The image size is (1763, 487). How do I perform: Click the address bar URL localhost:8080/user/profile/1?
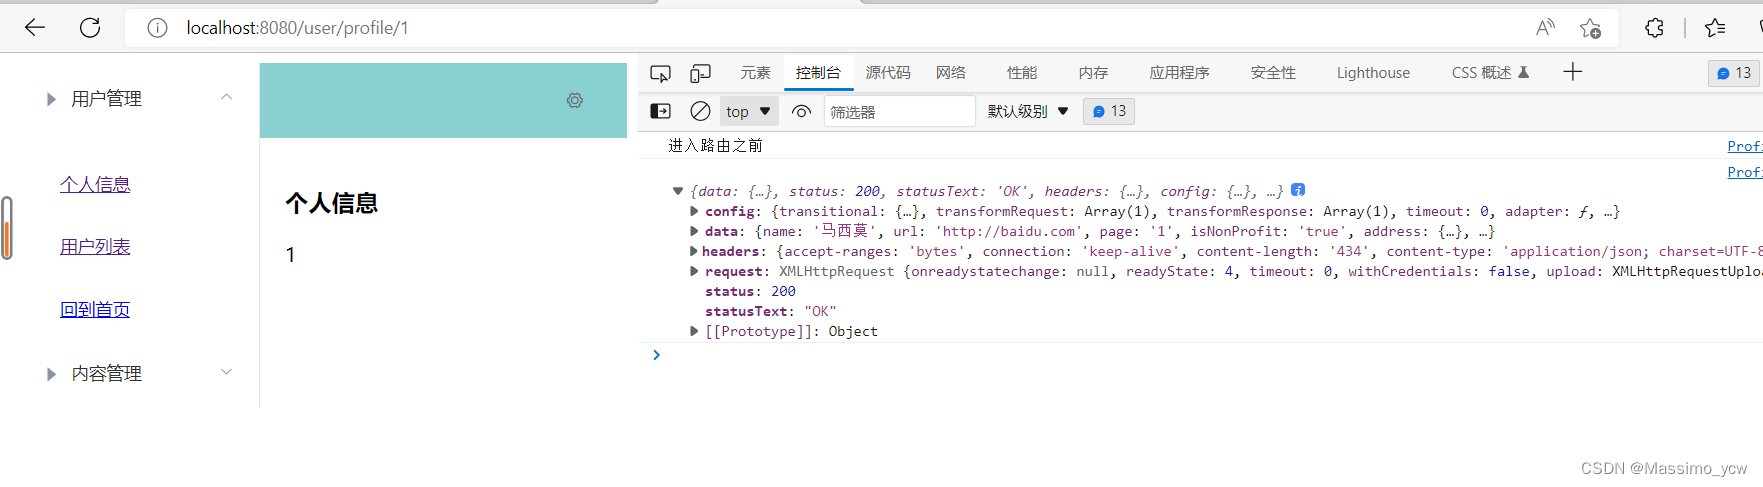tap(298, 28)
